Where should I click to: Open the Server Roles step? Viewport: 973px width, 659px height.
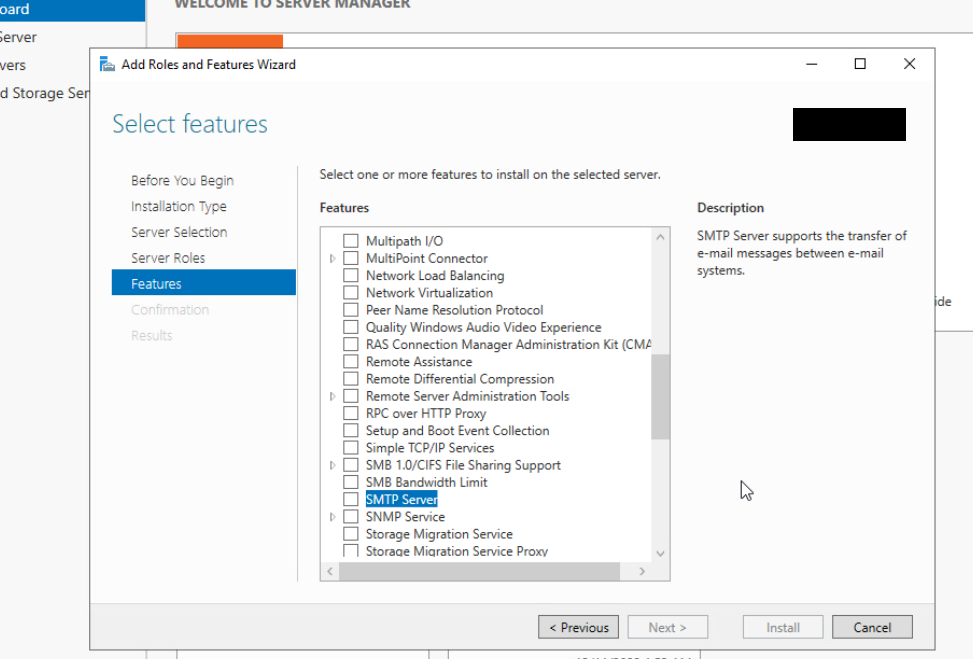pos(168,258)
